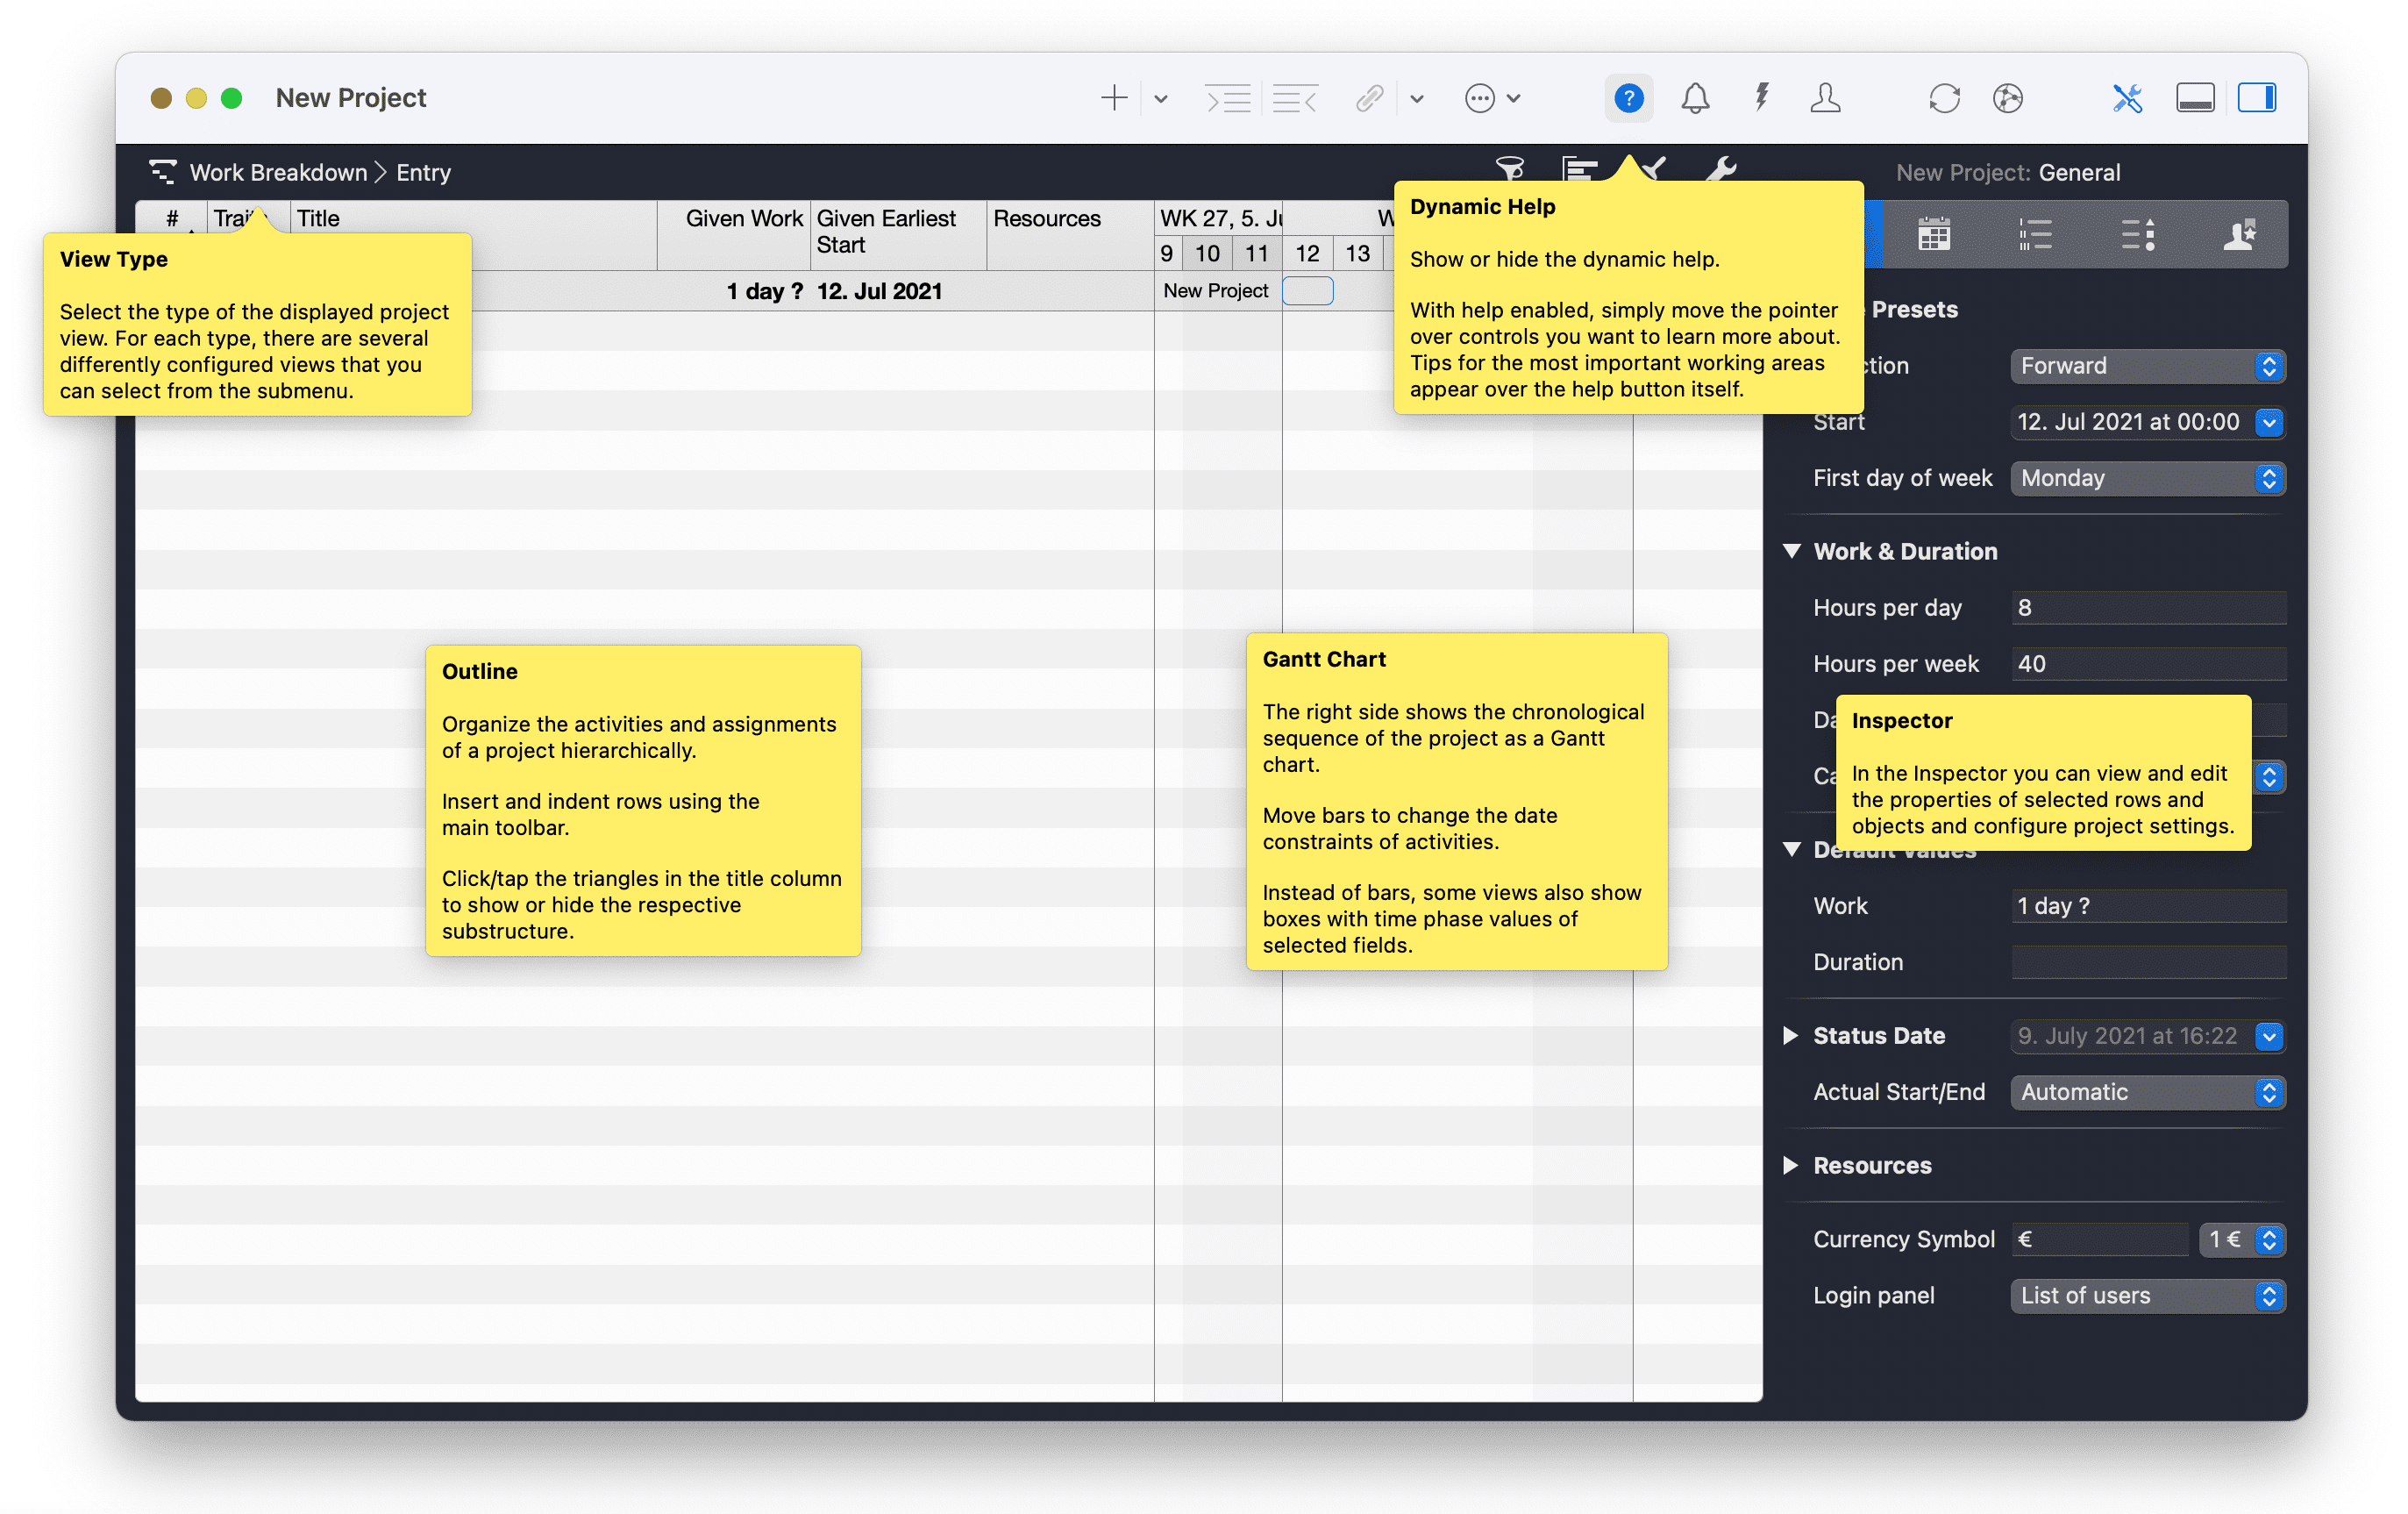
Task: Toggle the bottom panel visibility
Action: 2194,98
